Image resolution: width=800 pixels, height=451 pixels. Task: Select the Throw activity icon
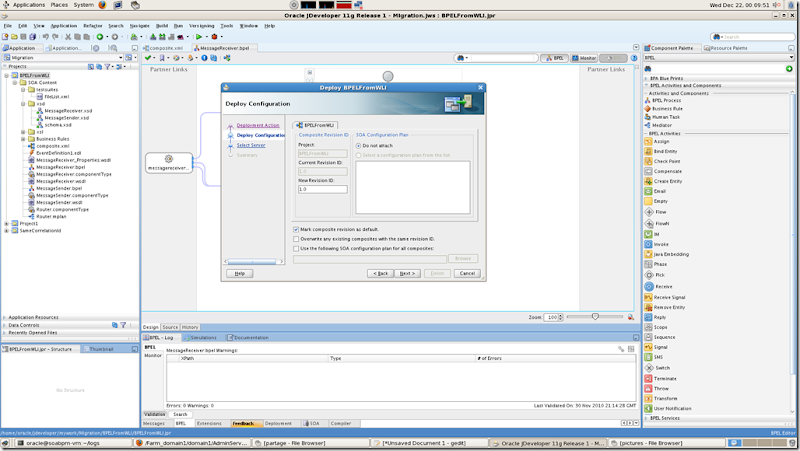(648, 389)
